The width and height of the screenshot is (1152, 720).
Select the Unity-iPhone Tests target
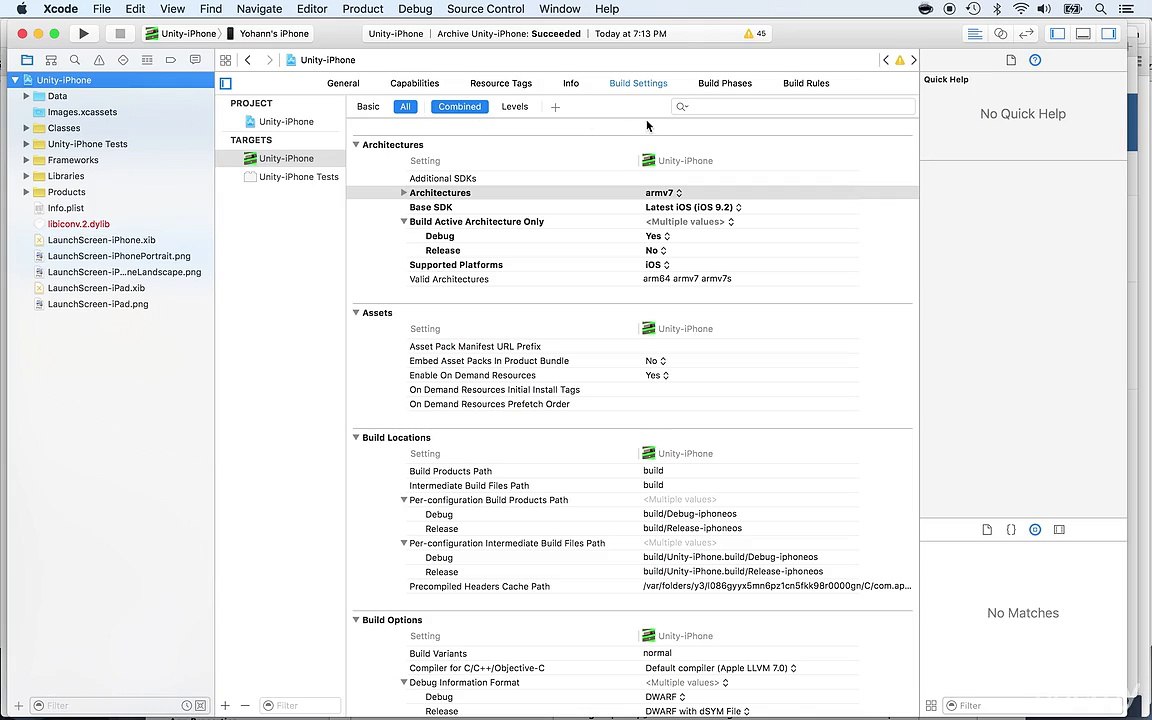pos(298,176)
